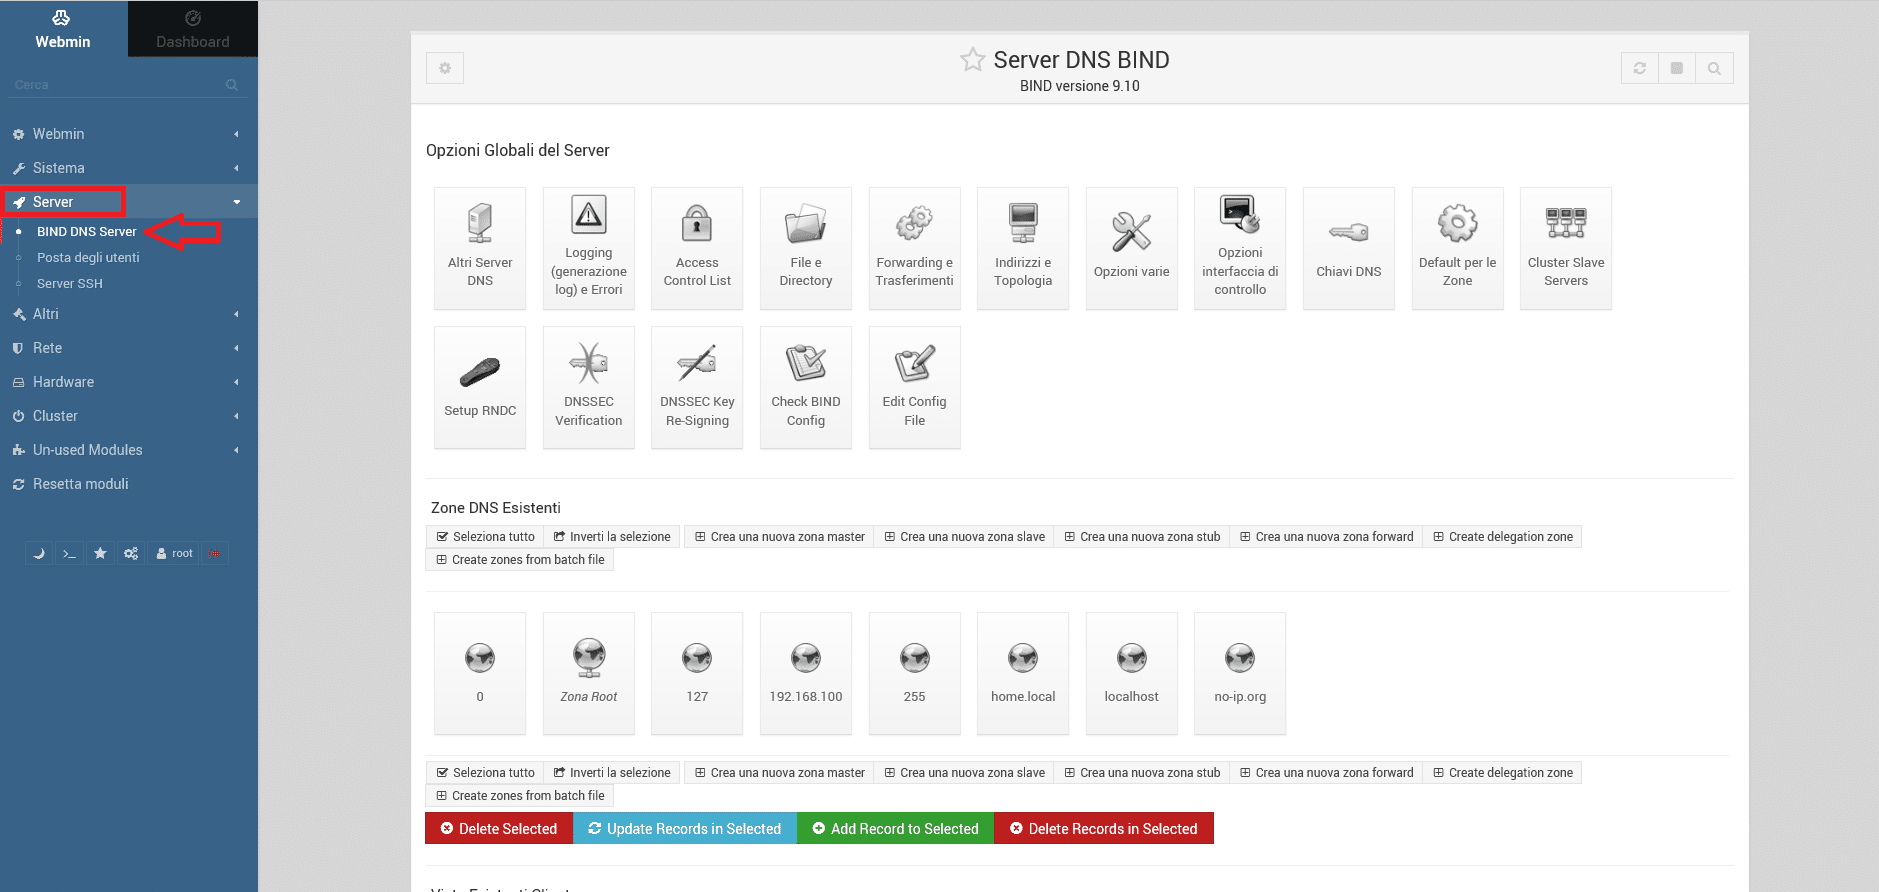This screenshot has height=892, width=1879.
Task: Click the stop BIND server icon
Action: click(x=1677, y=68)
